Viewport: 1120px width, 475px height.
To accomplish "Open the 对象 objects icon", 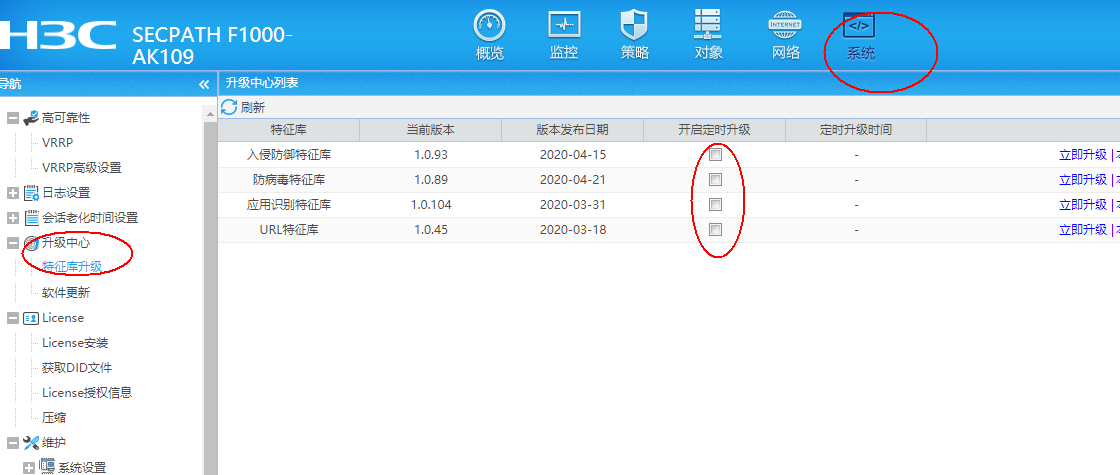I will click(x=708, y=25).
